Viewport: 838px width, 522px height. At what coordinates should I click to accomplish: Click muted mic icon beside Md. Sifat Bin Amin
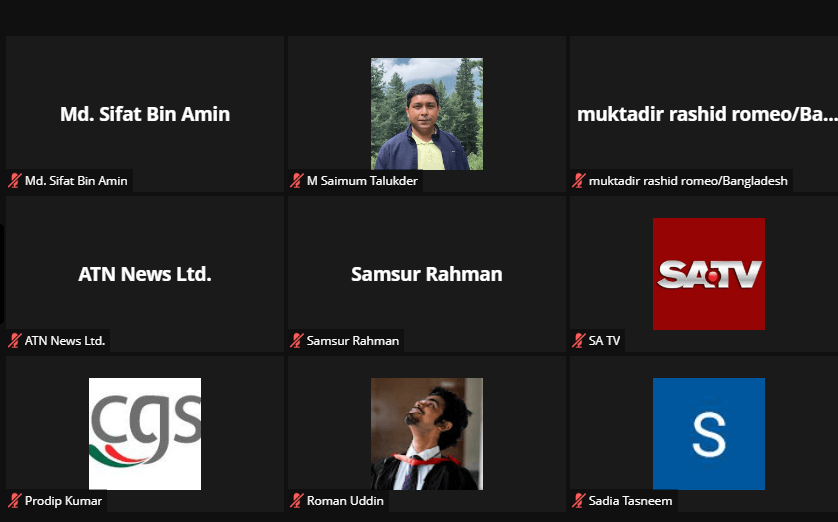point(14,181)
